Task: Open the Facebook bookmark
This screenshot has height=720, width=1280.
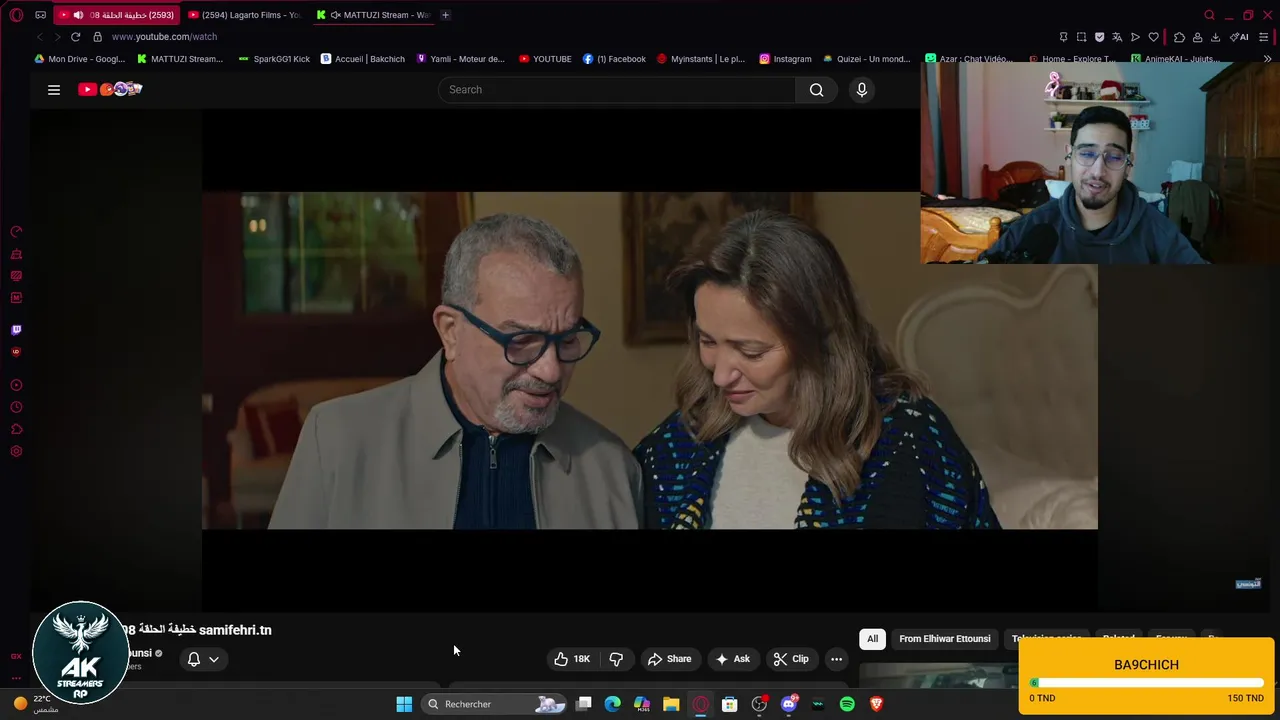Action: pyautogui.click(x=614, y=59)
